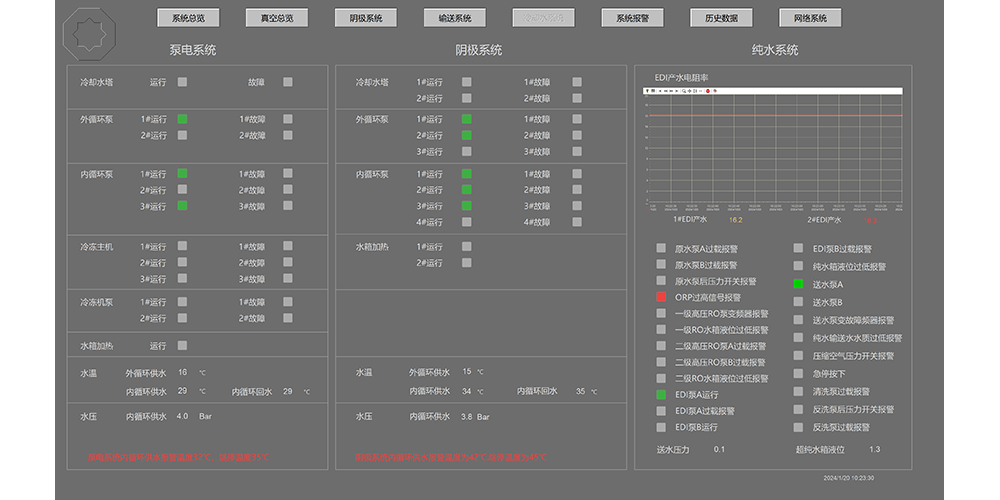
Task: Click the red 阴极系统 alarm temperature notice
Action: (x=451, y=457)
